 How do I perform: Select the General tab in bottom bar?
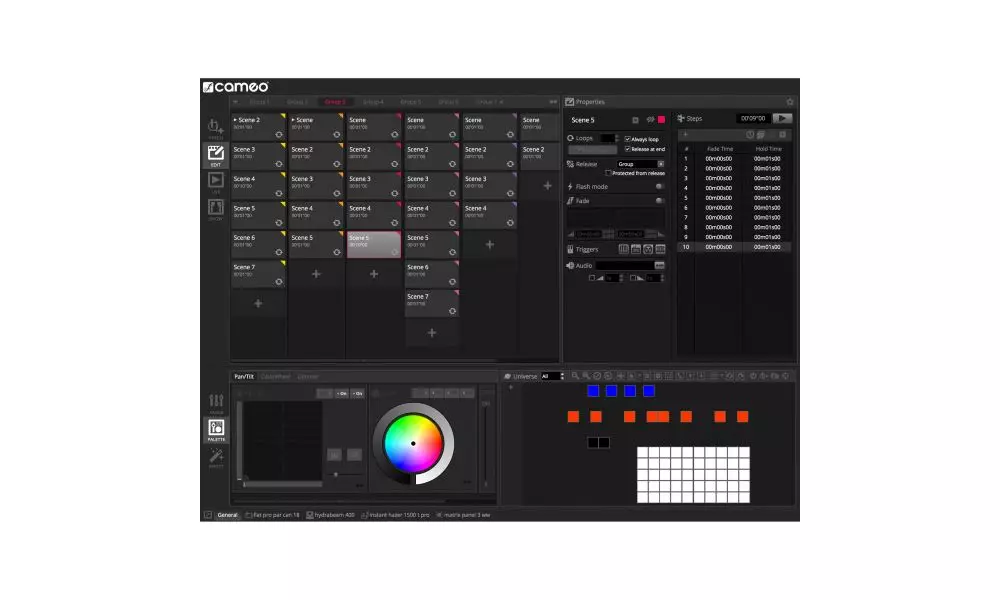click(x=228, y=515)
